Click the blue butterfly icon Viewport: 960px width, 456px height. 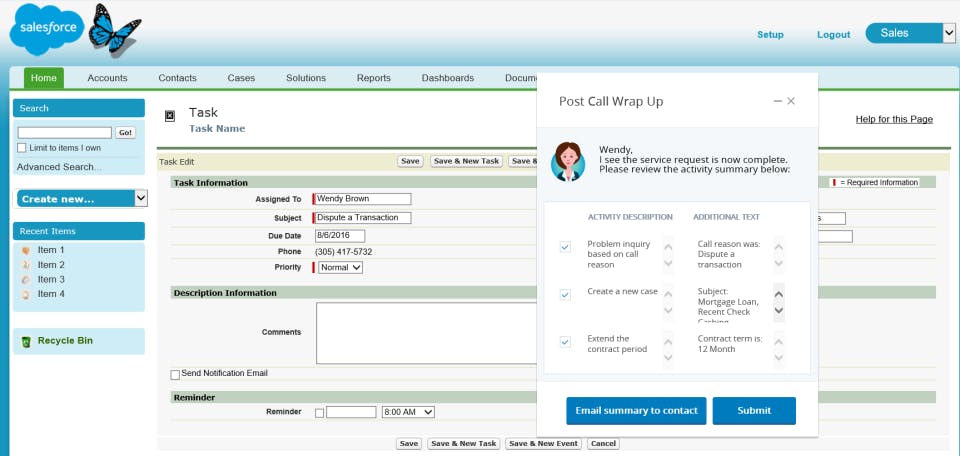[x=114, y=29]
